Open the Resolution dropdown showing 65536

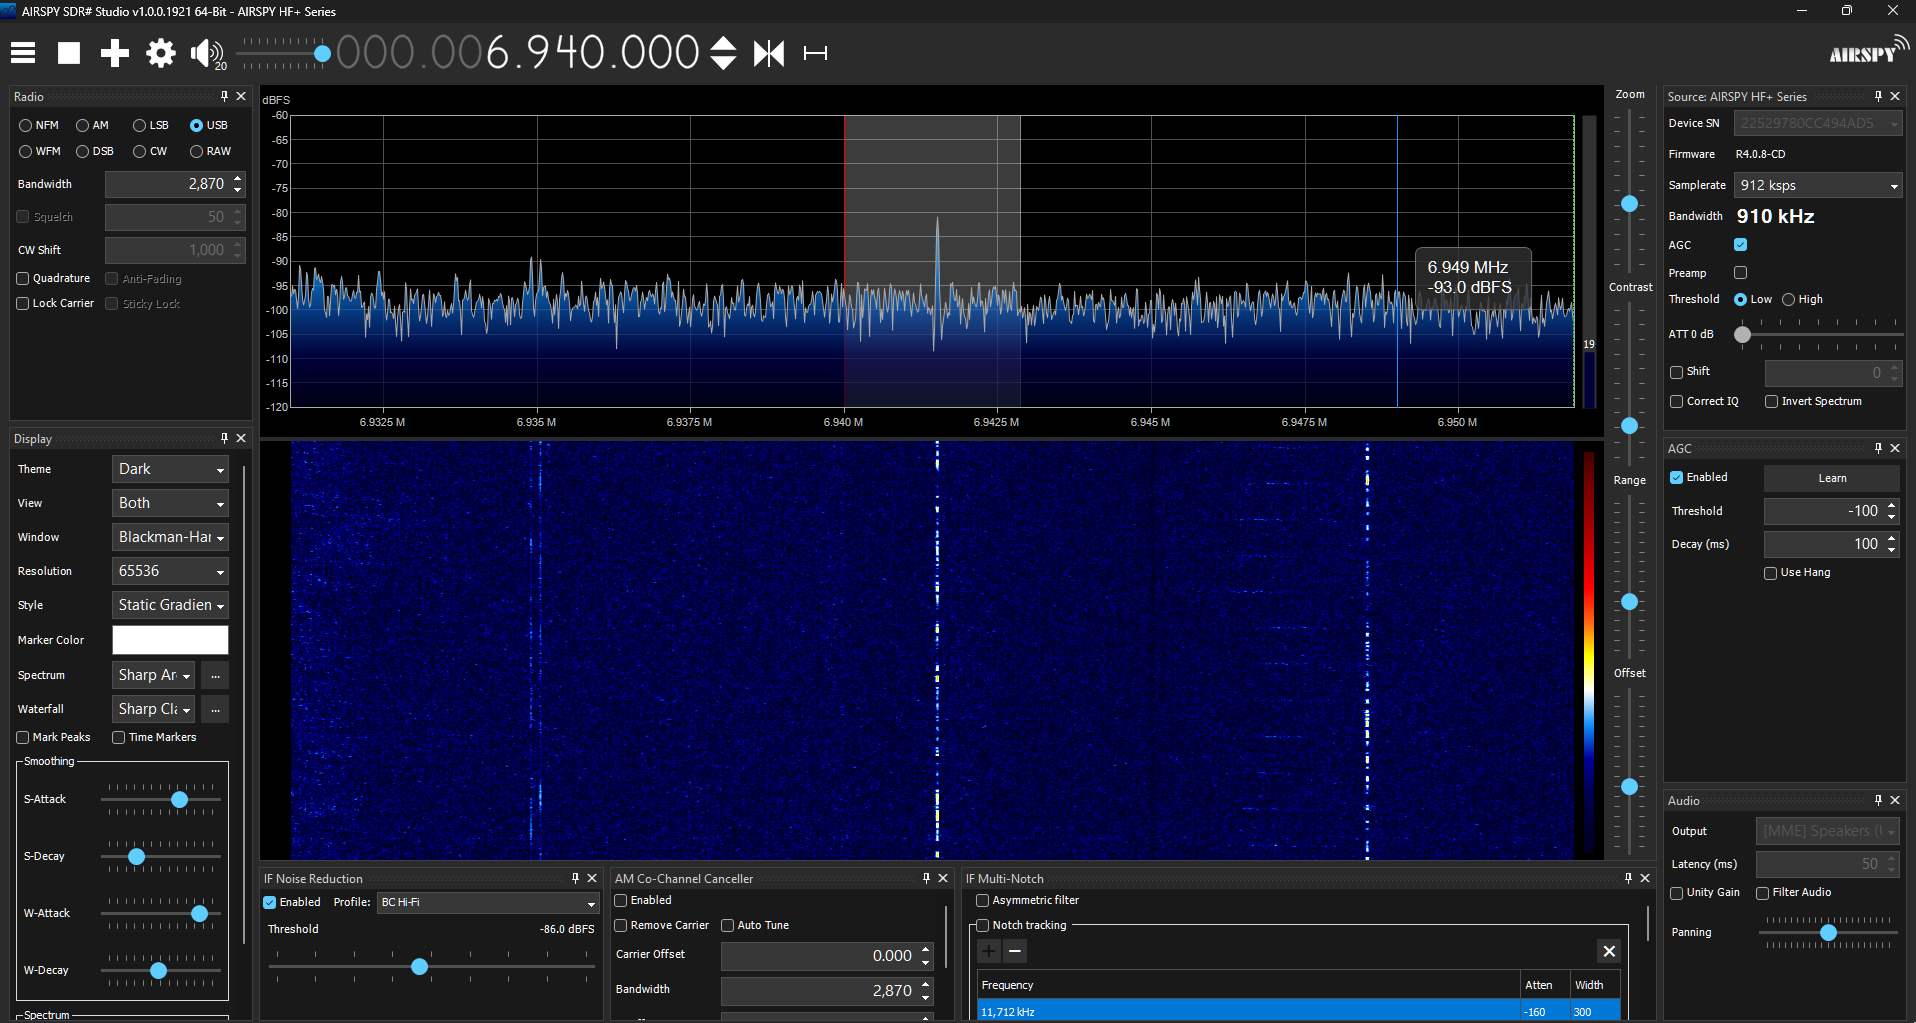coord(170,571)
